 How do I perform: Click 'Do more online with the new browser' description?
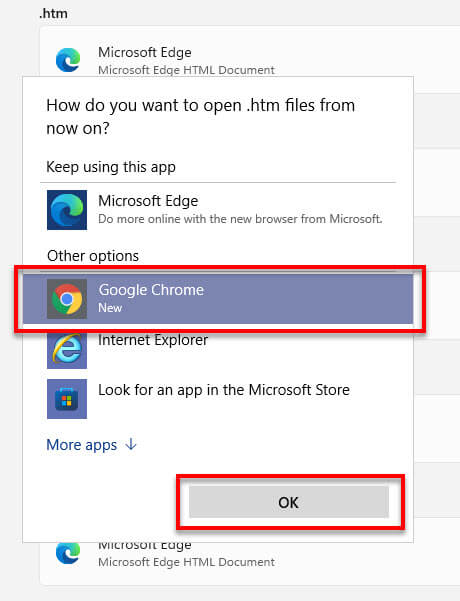240,219
